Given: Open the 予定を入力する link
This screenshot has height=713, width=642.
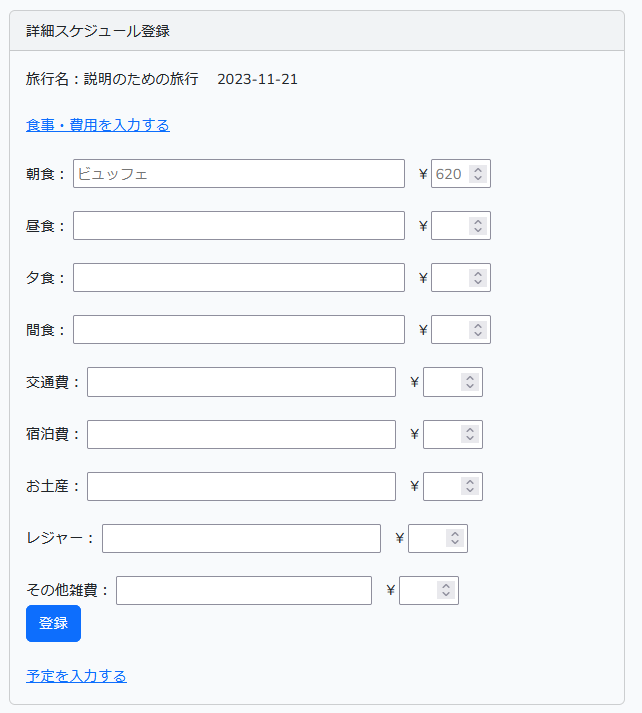Looking at the screenshot, I should (76, 676).
